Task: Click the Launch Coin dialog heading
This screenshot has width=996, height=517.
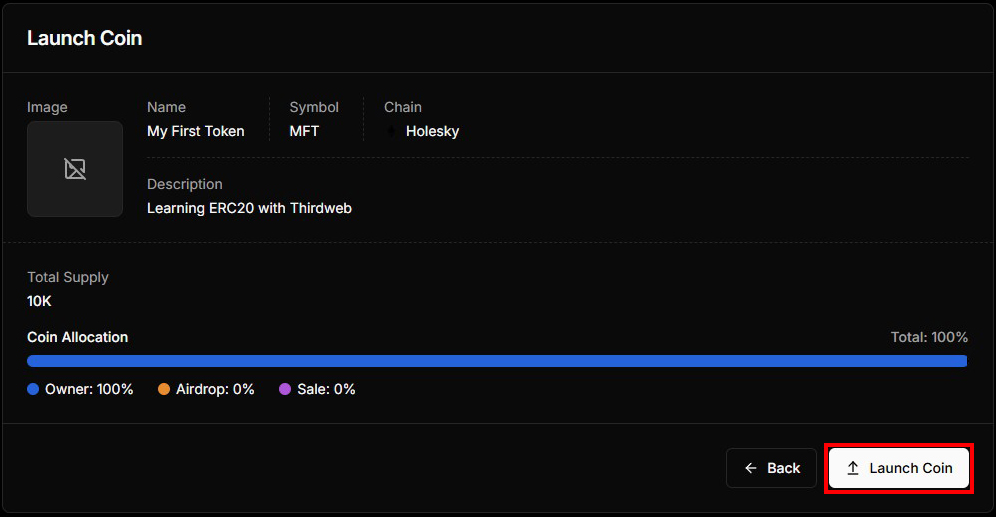Action: 85,38
